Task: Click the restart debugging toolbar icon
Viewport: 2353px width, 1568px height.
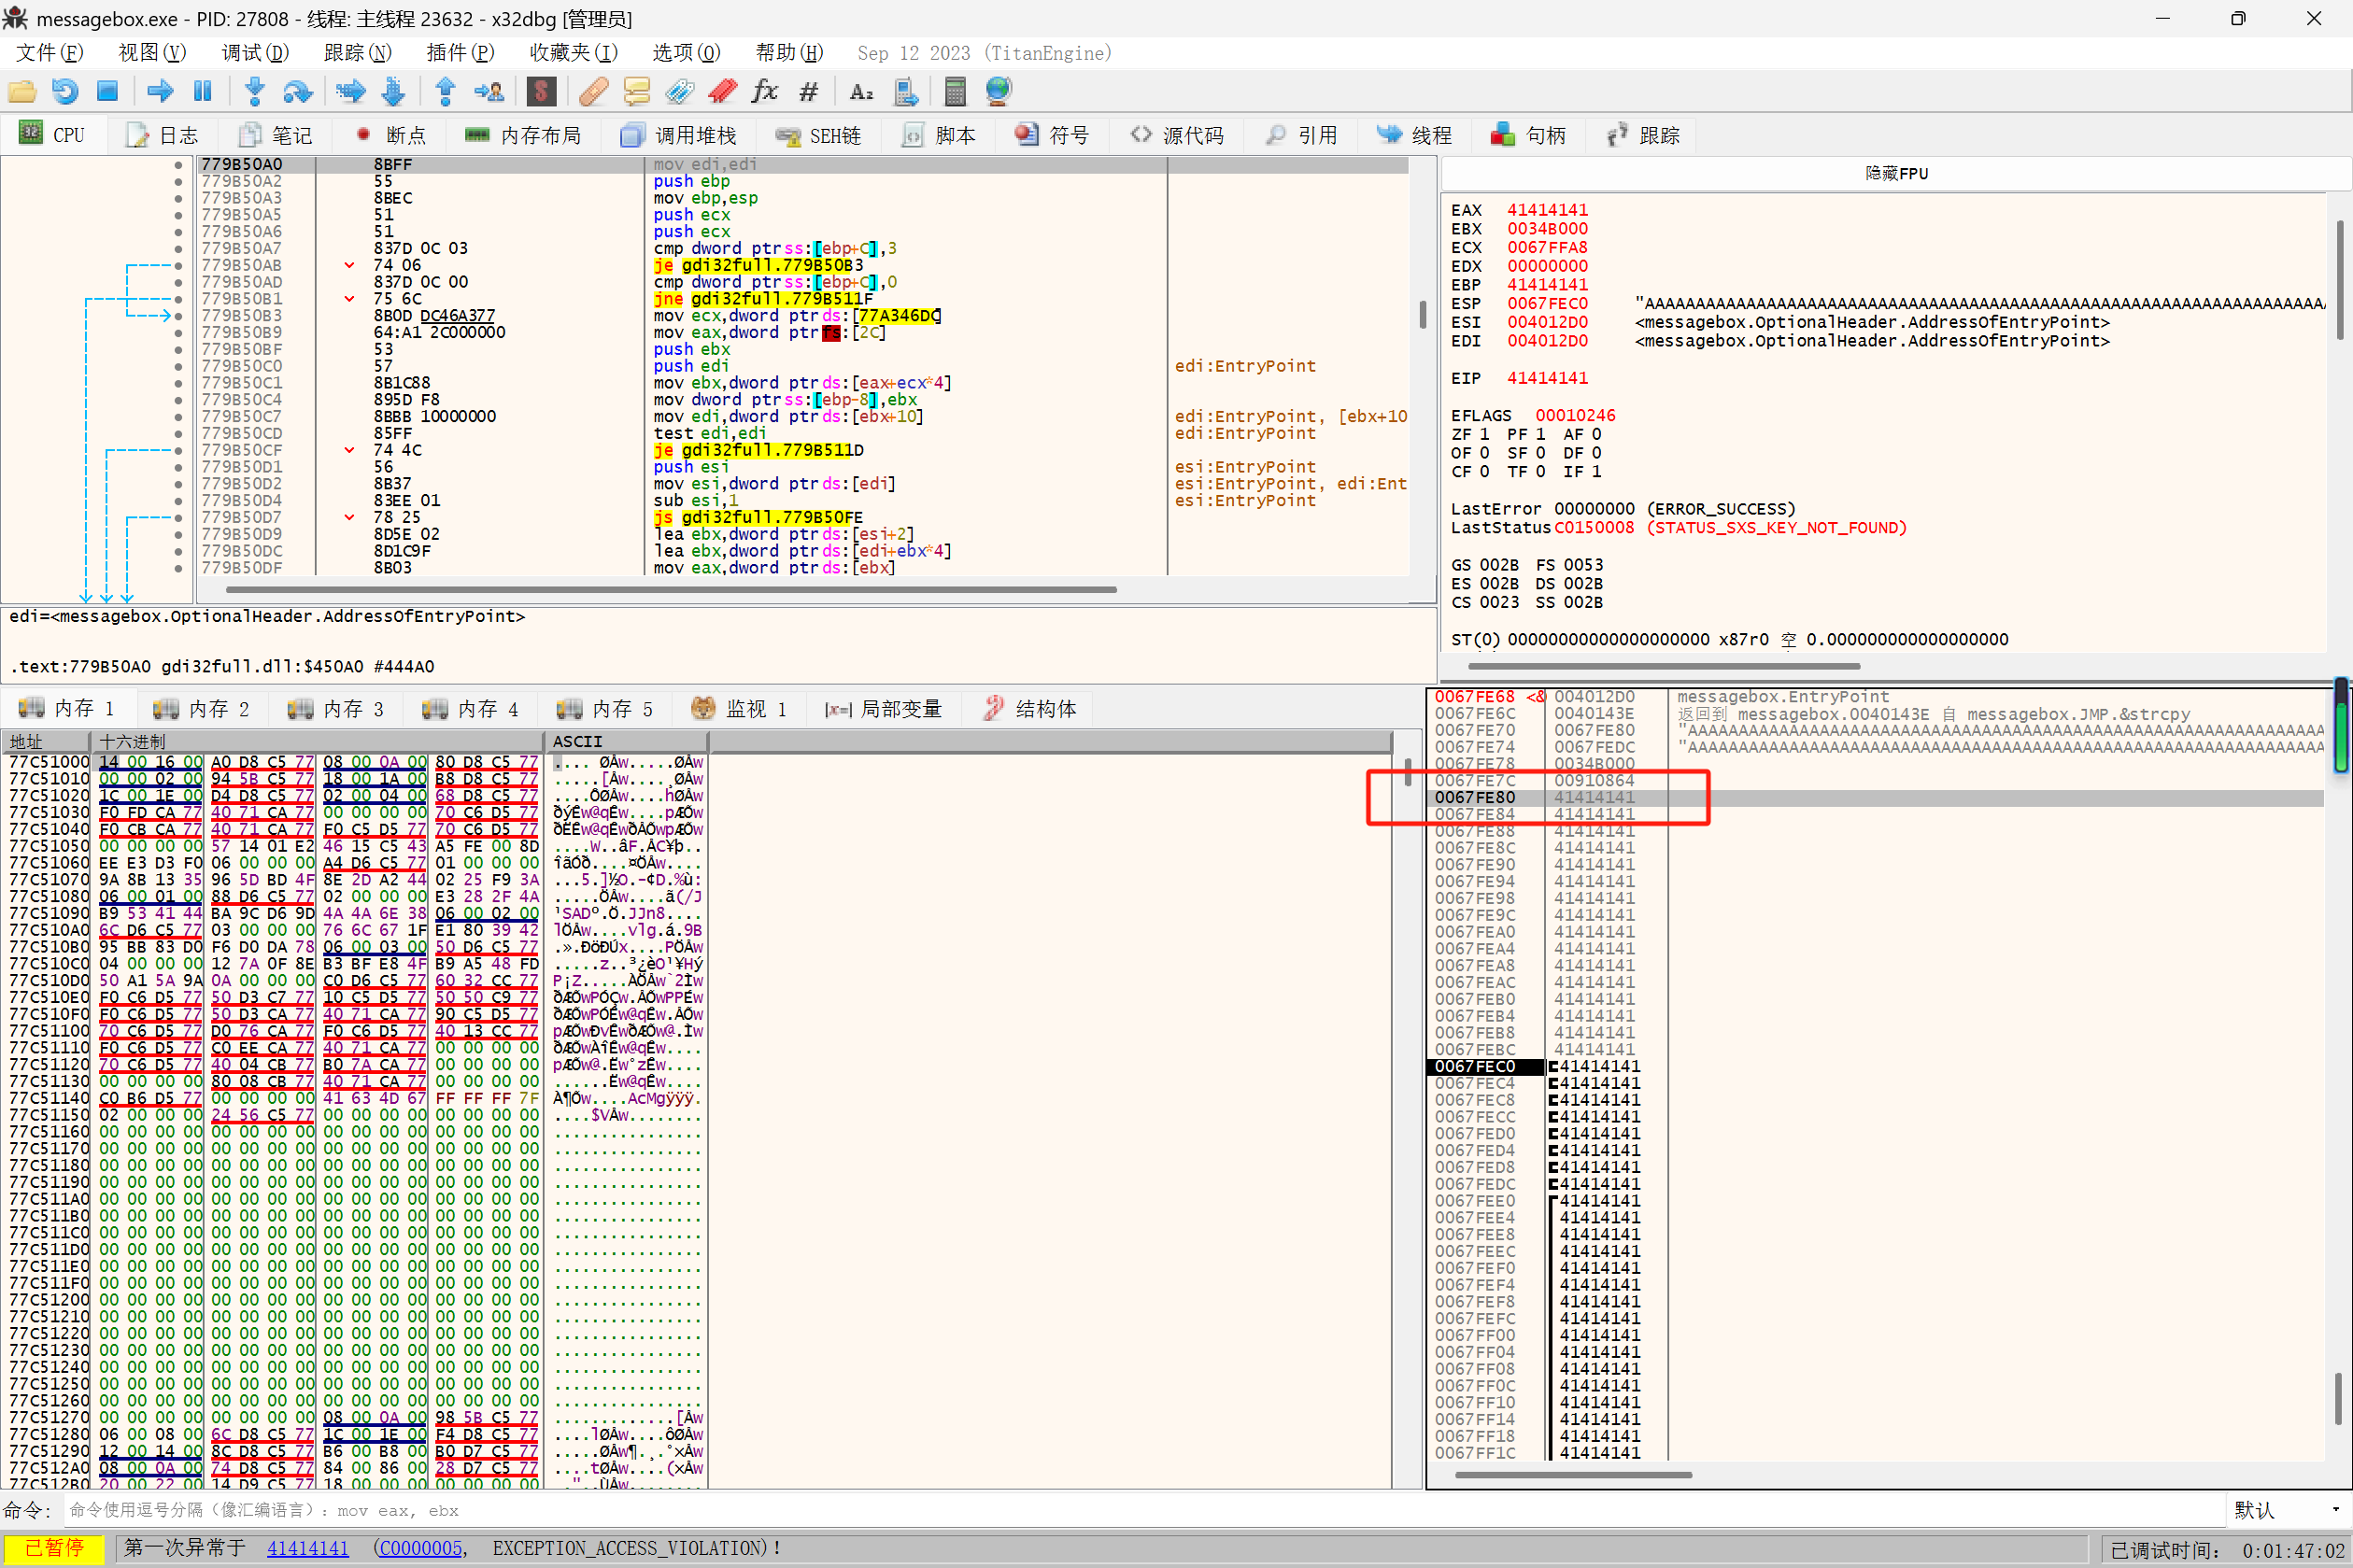Action: pyautogui.click(x=65, y=92)
